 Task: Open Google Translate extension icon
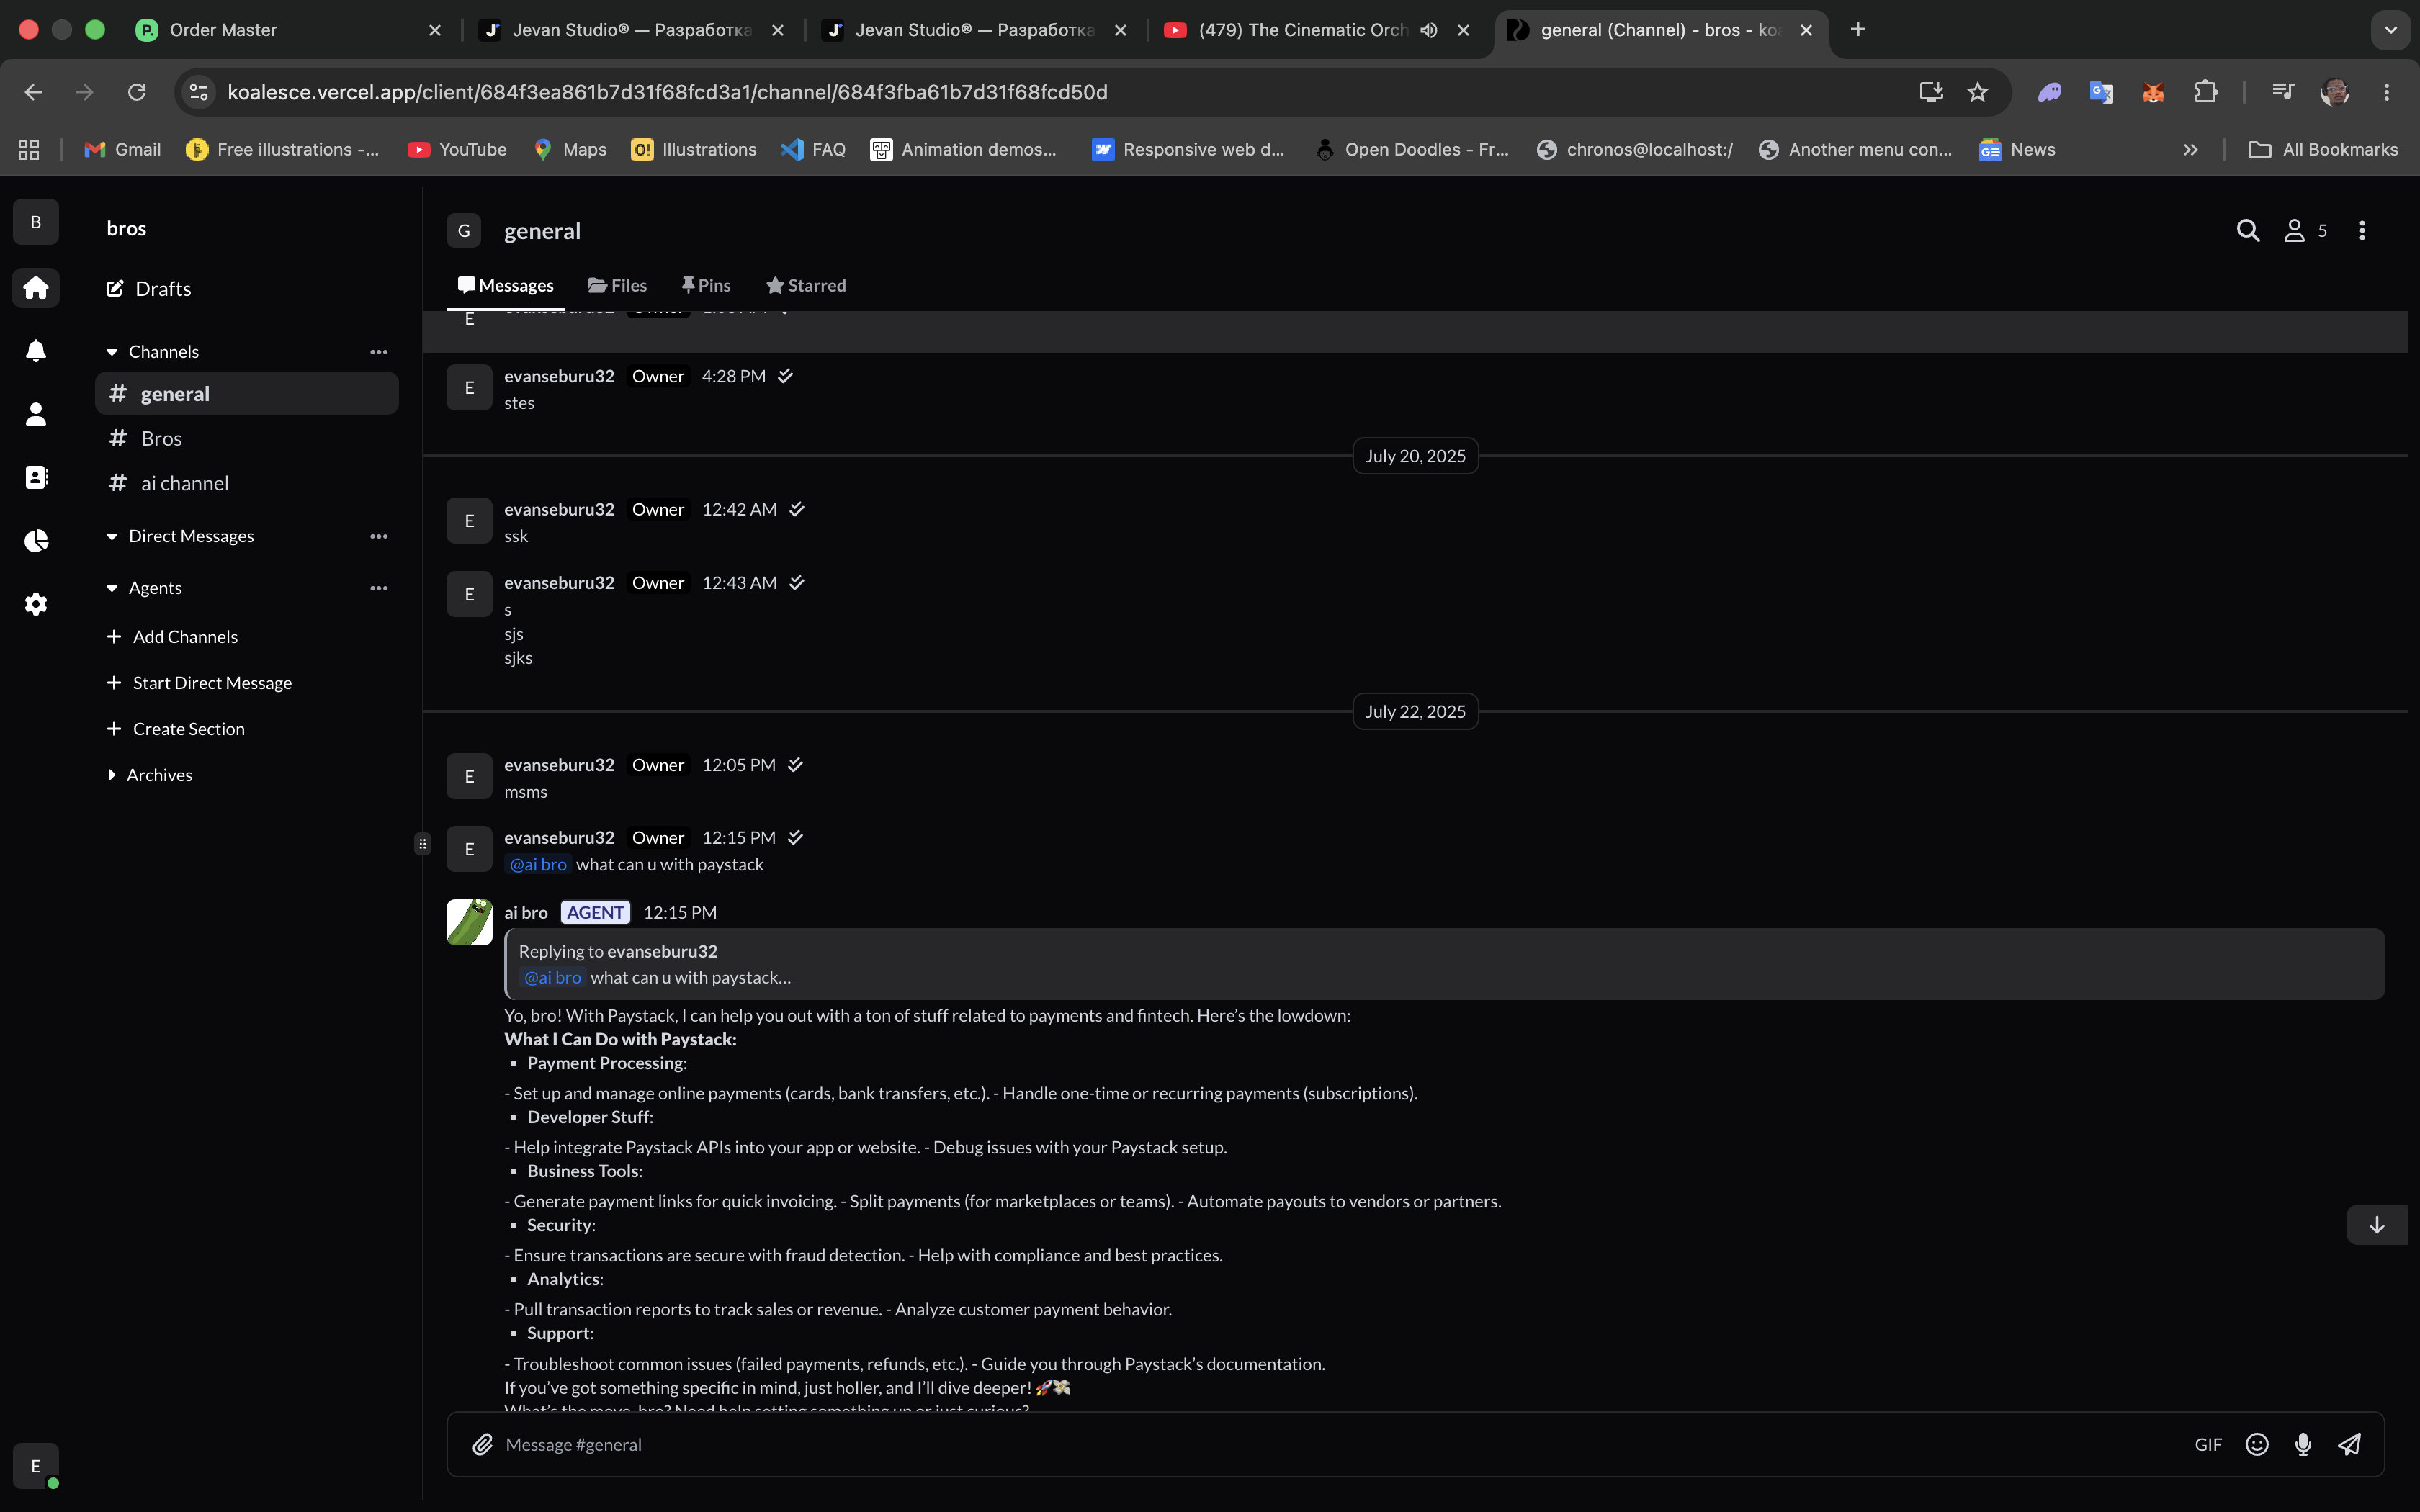2101,92
